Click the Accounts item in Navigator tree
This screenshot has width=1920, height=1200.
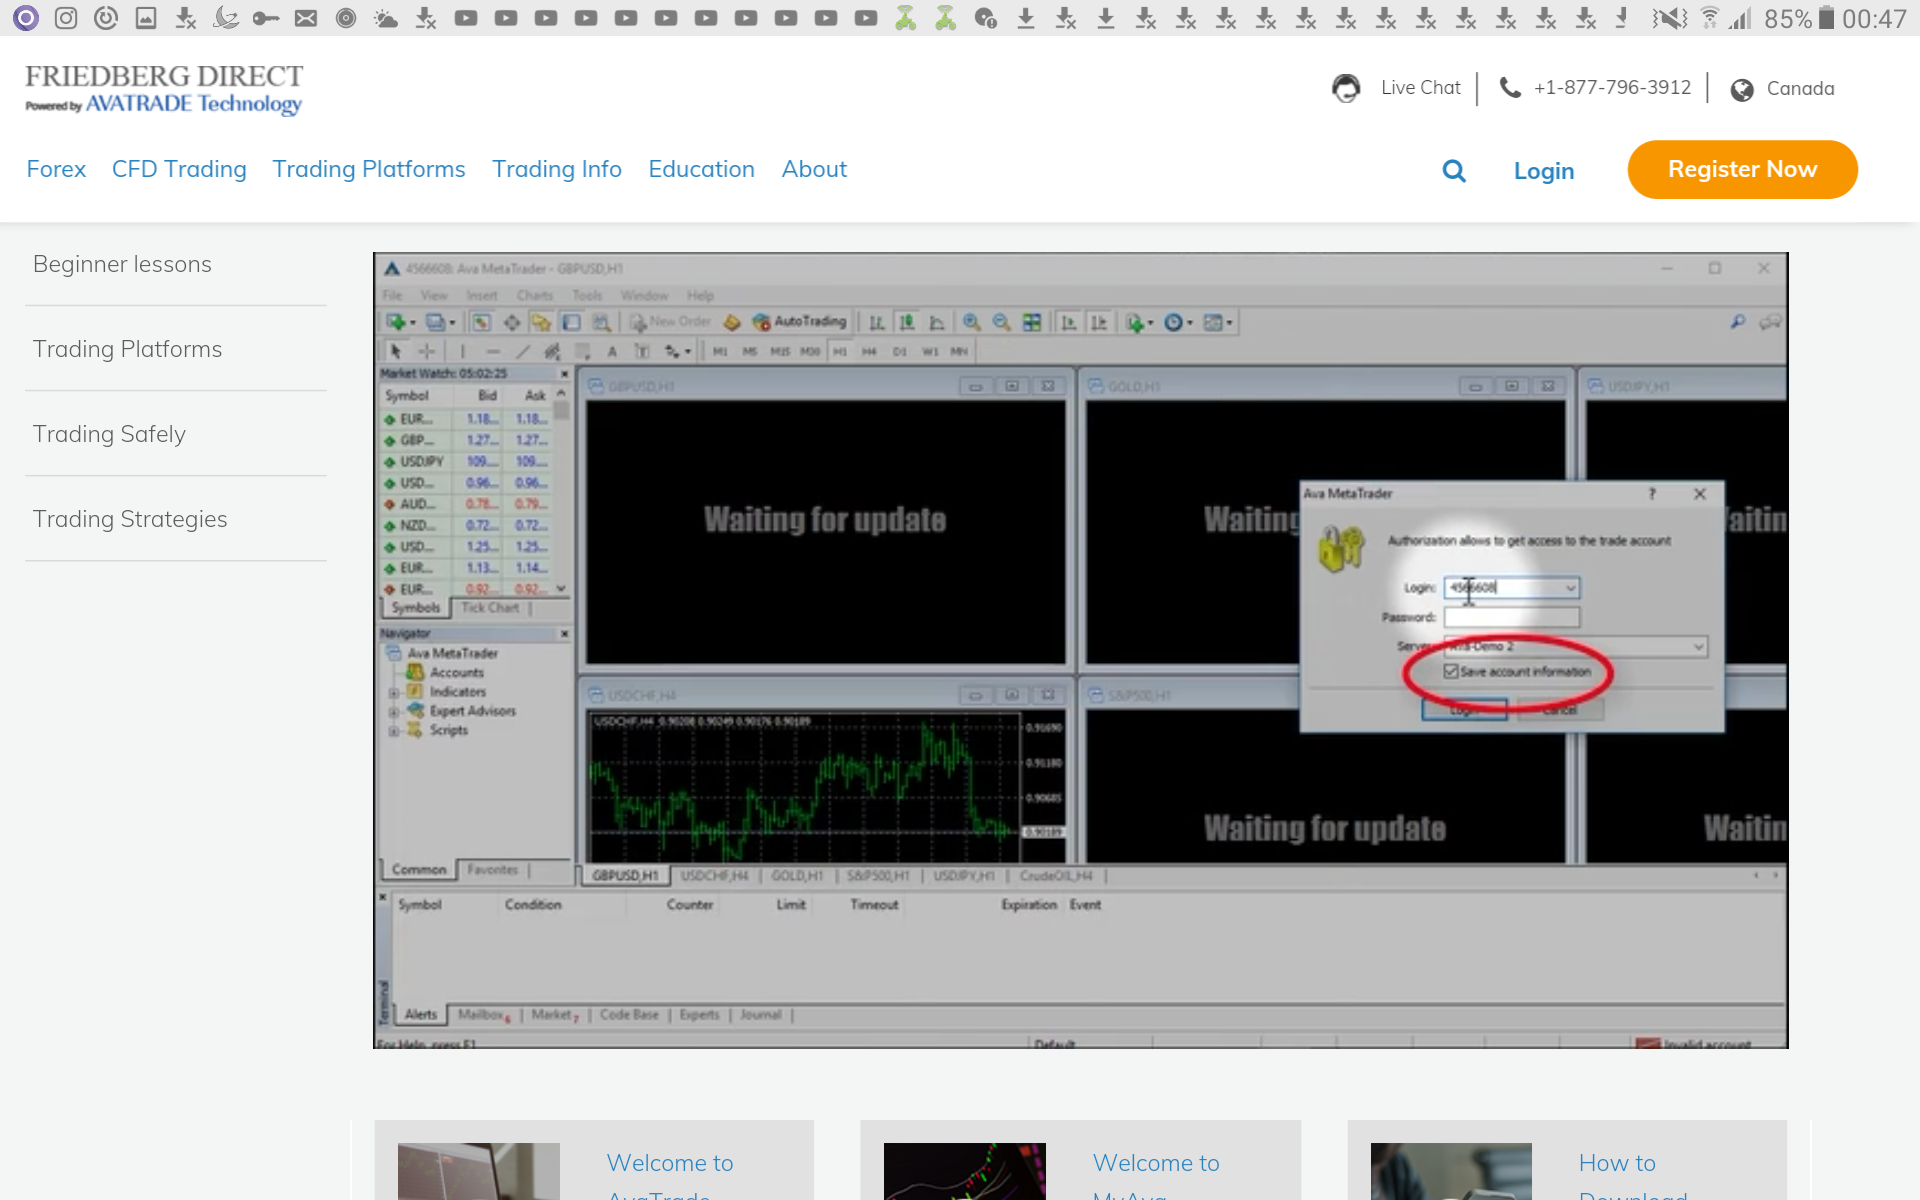coord(457,673)
